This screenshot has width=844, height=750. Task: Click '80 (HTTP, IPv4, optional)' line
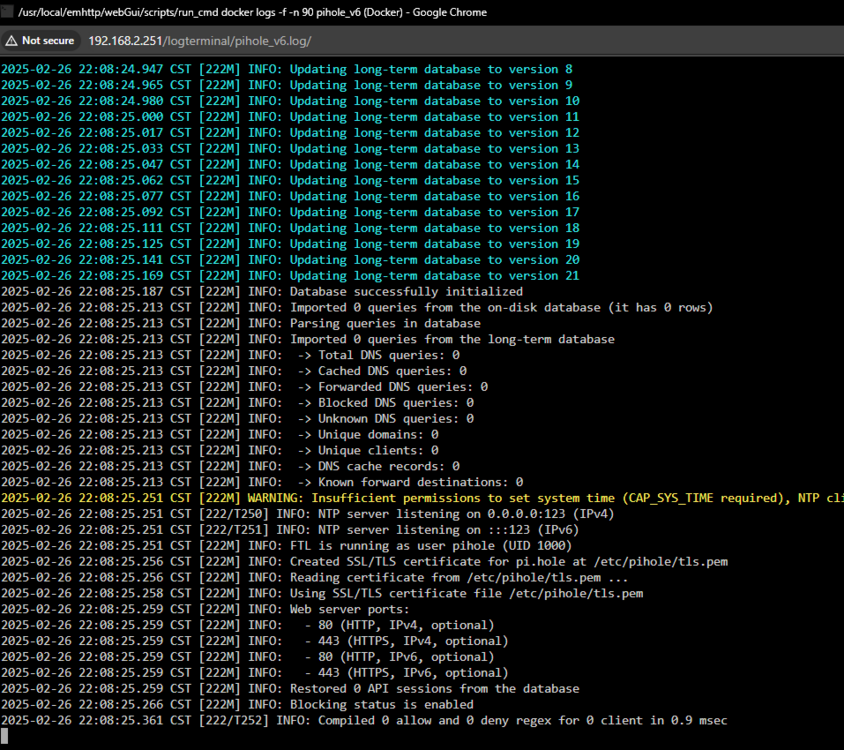pyautogui.click(x=248, y=625)
